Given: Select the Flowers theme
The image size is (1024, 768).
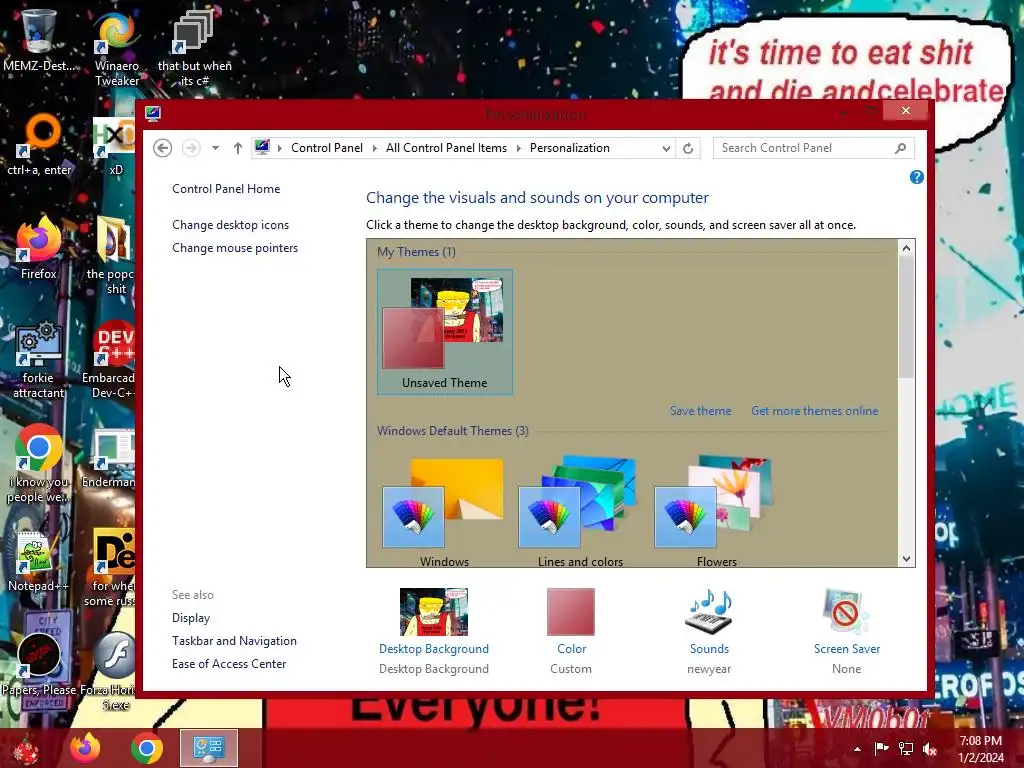Looking at the screenshot, I should point(716,511).
